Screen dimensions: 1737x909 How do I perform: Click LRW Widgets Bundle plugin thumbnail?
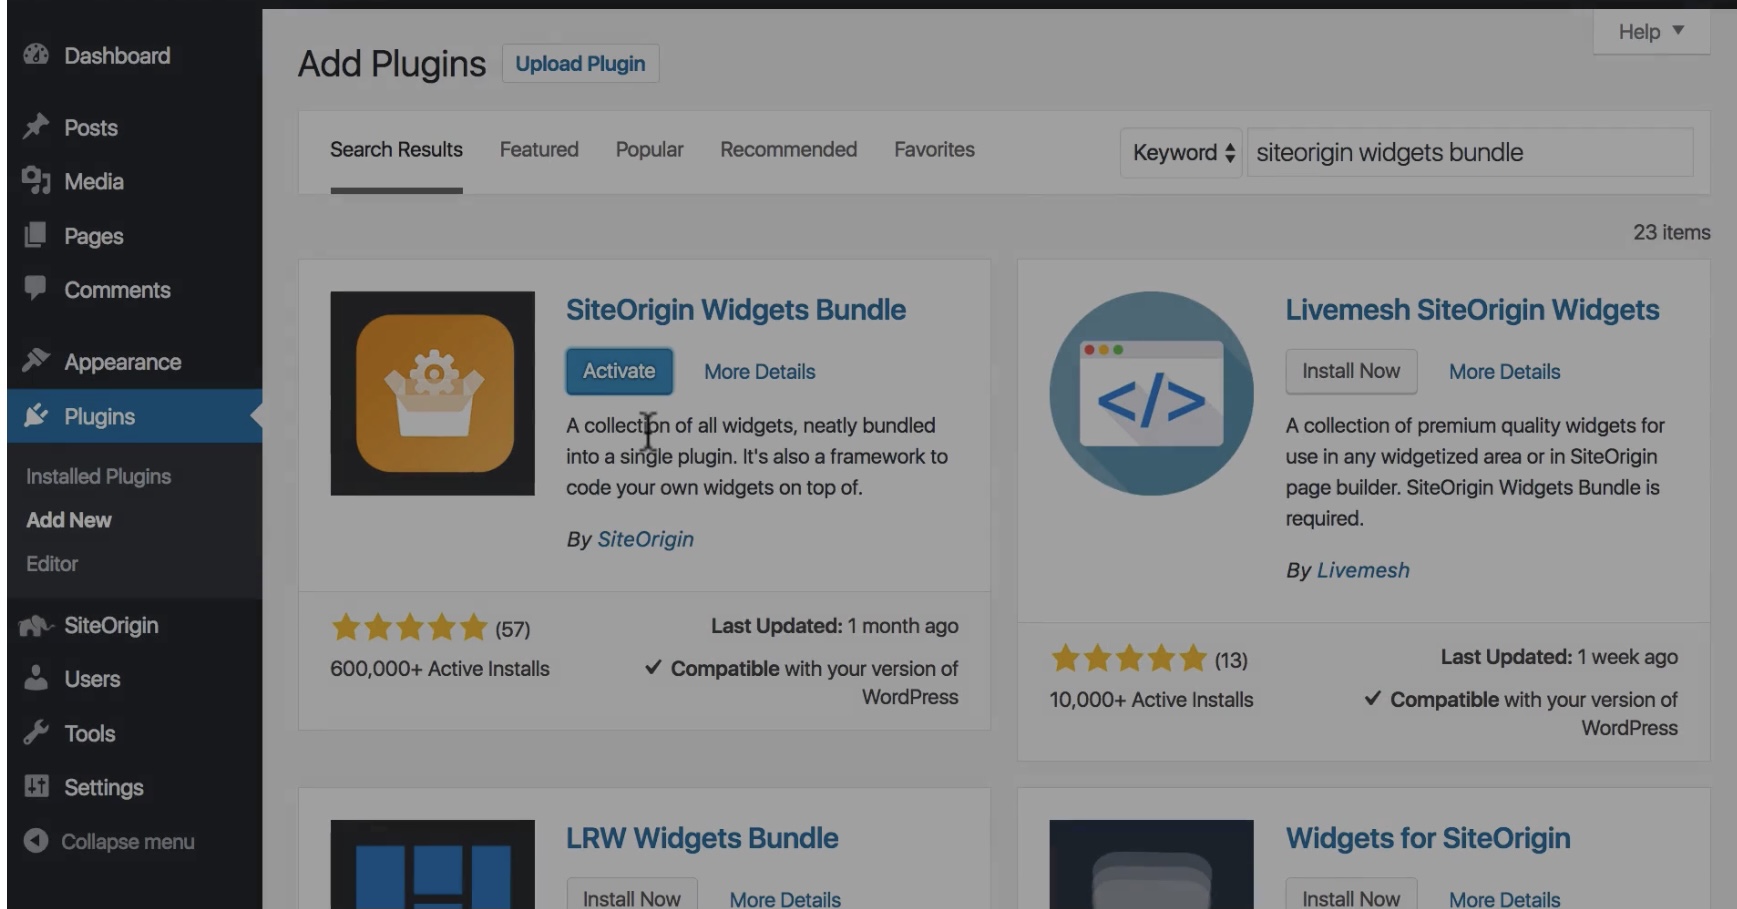(433, 864)
